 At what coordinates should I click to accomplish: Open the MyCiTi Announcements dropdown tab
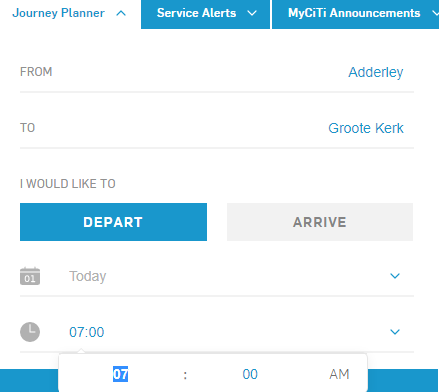coord(356,14)
